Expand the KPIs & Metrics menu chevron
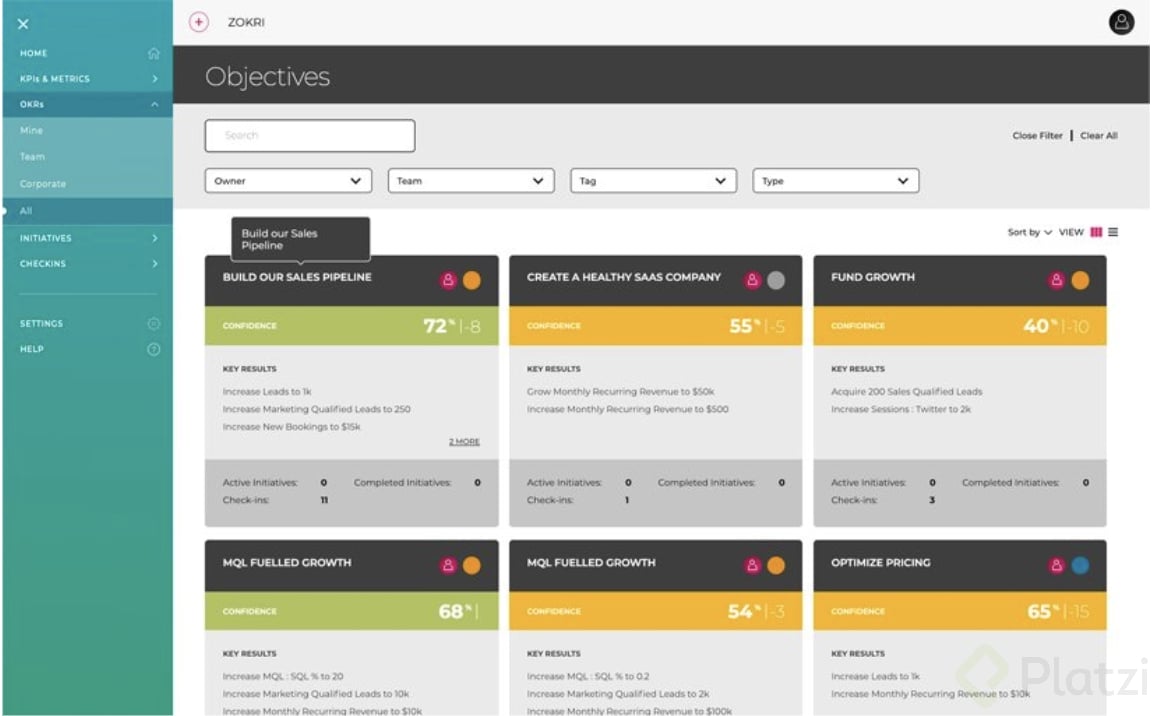This screenshot has height=716, width=1160. point(155,78)
